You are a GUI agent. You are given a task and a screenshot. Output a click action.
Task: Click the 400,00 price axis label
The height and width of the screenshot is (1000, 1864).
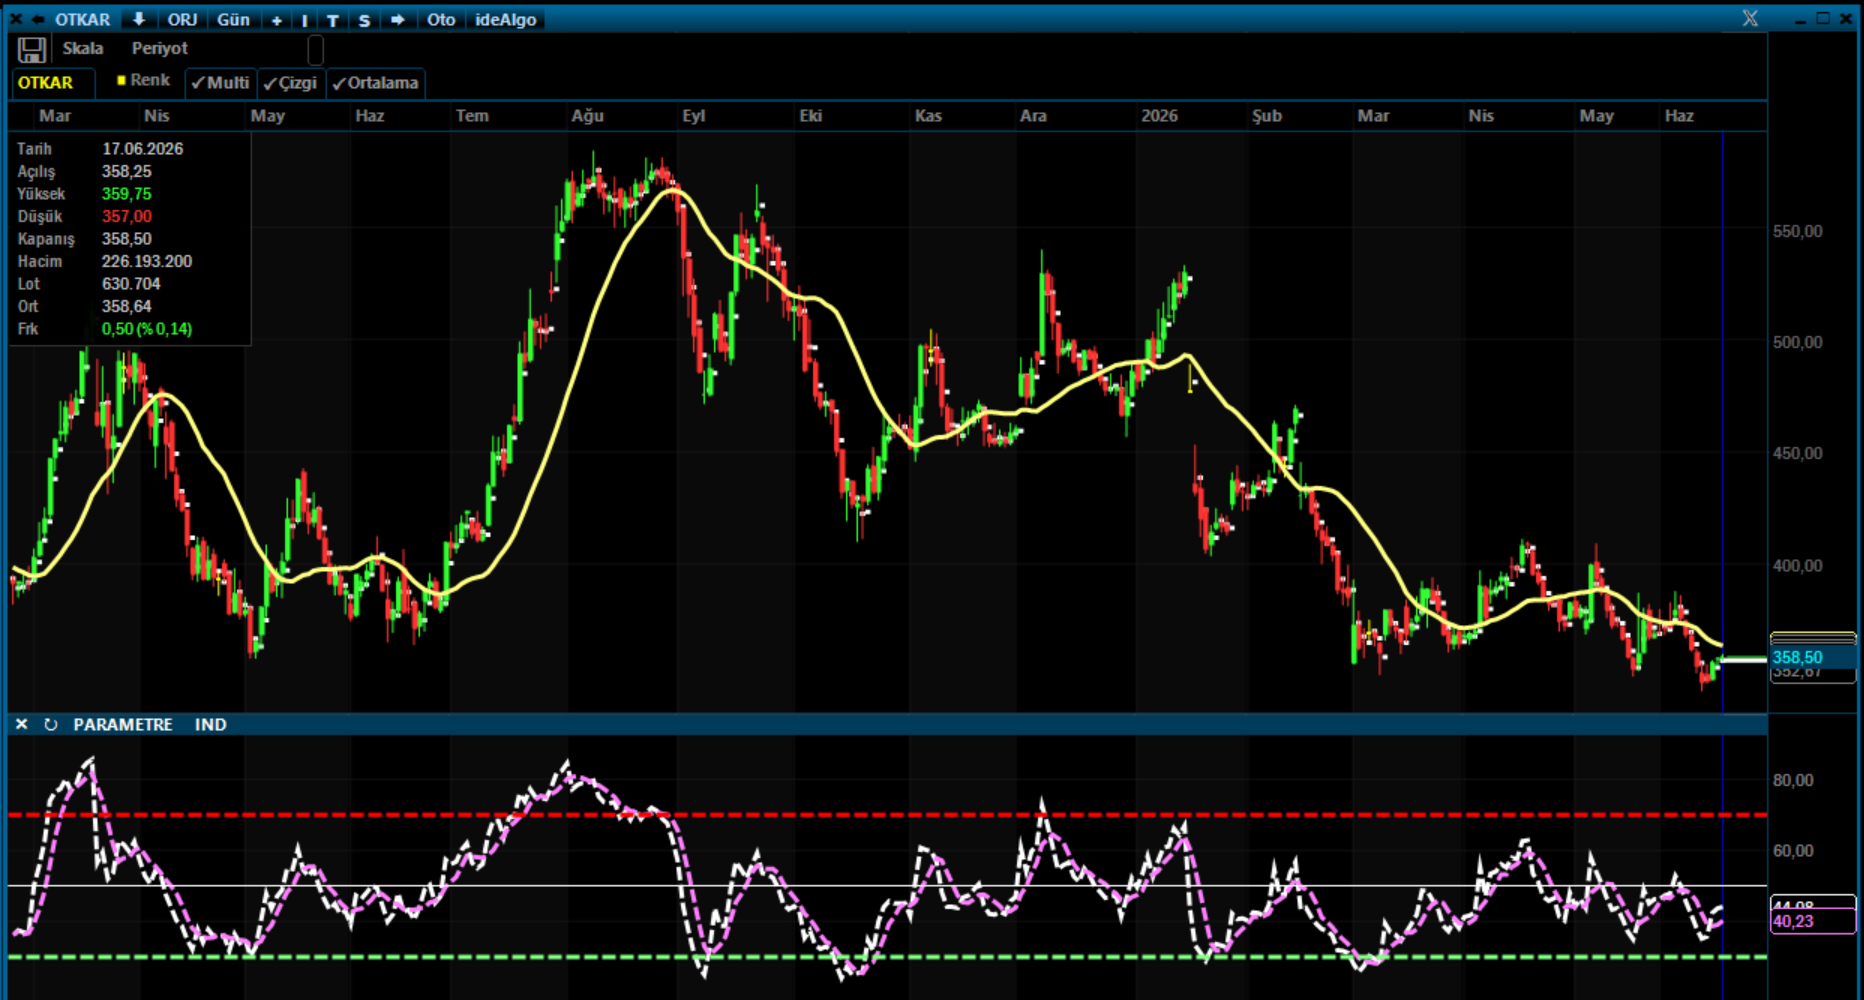click(1797, 565)
